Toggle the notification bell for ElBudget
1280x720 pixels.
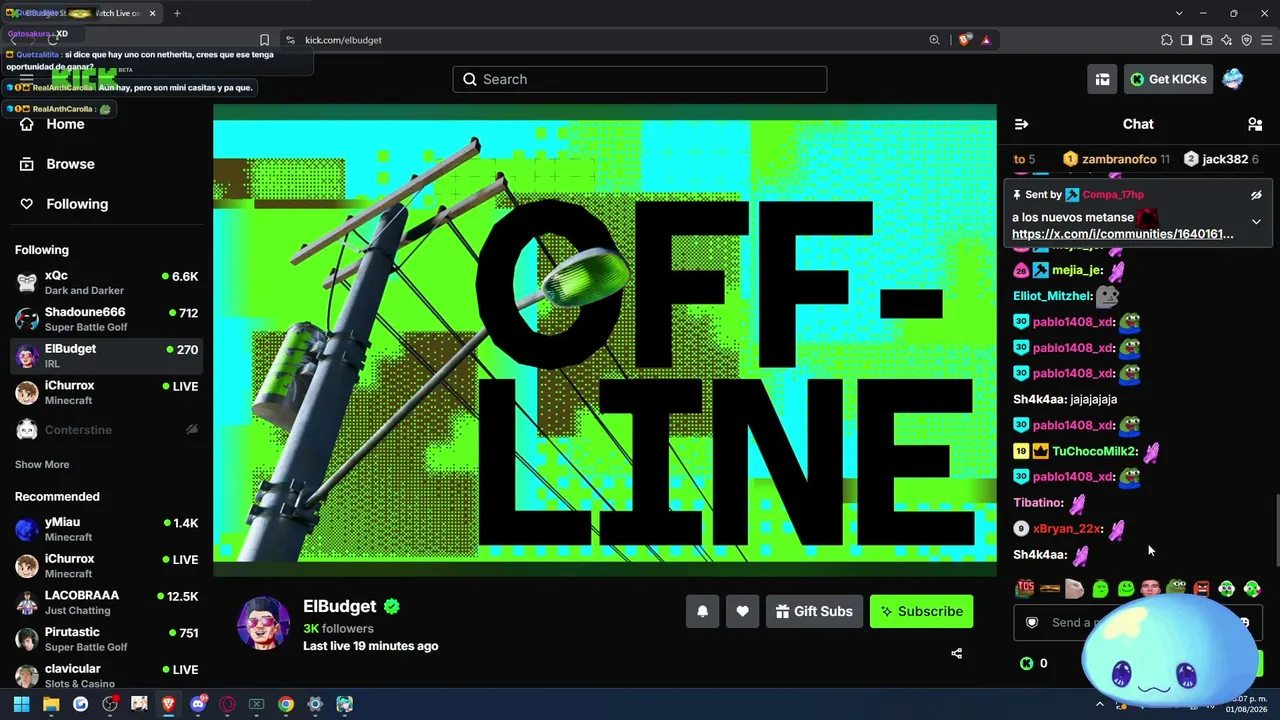pos(702,611)
